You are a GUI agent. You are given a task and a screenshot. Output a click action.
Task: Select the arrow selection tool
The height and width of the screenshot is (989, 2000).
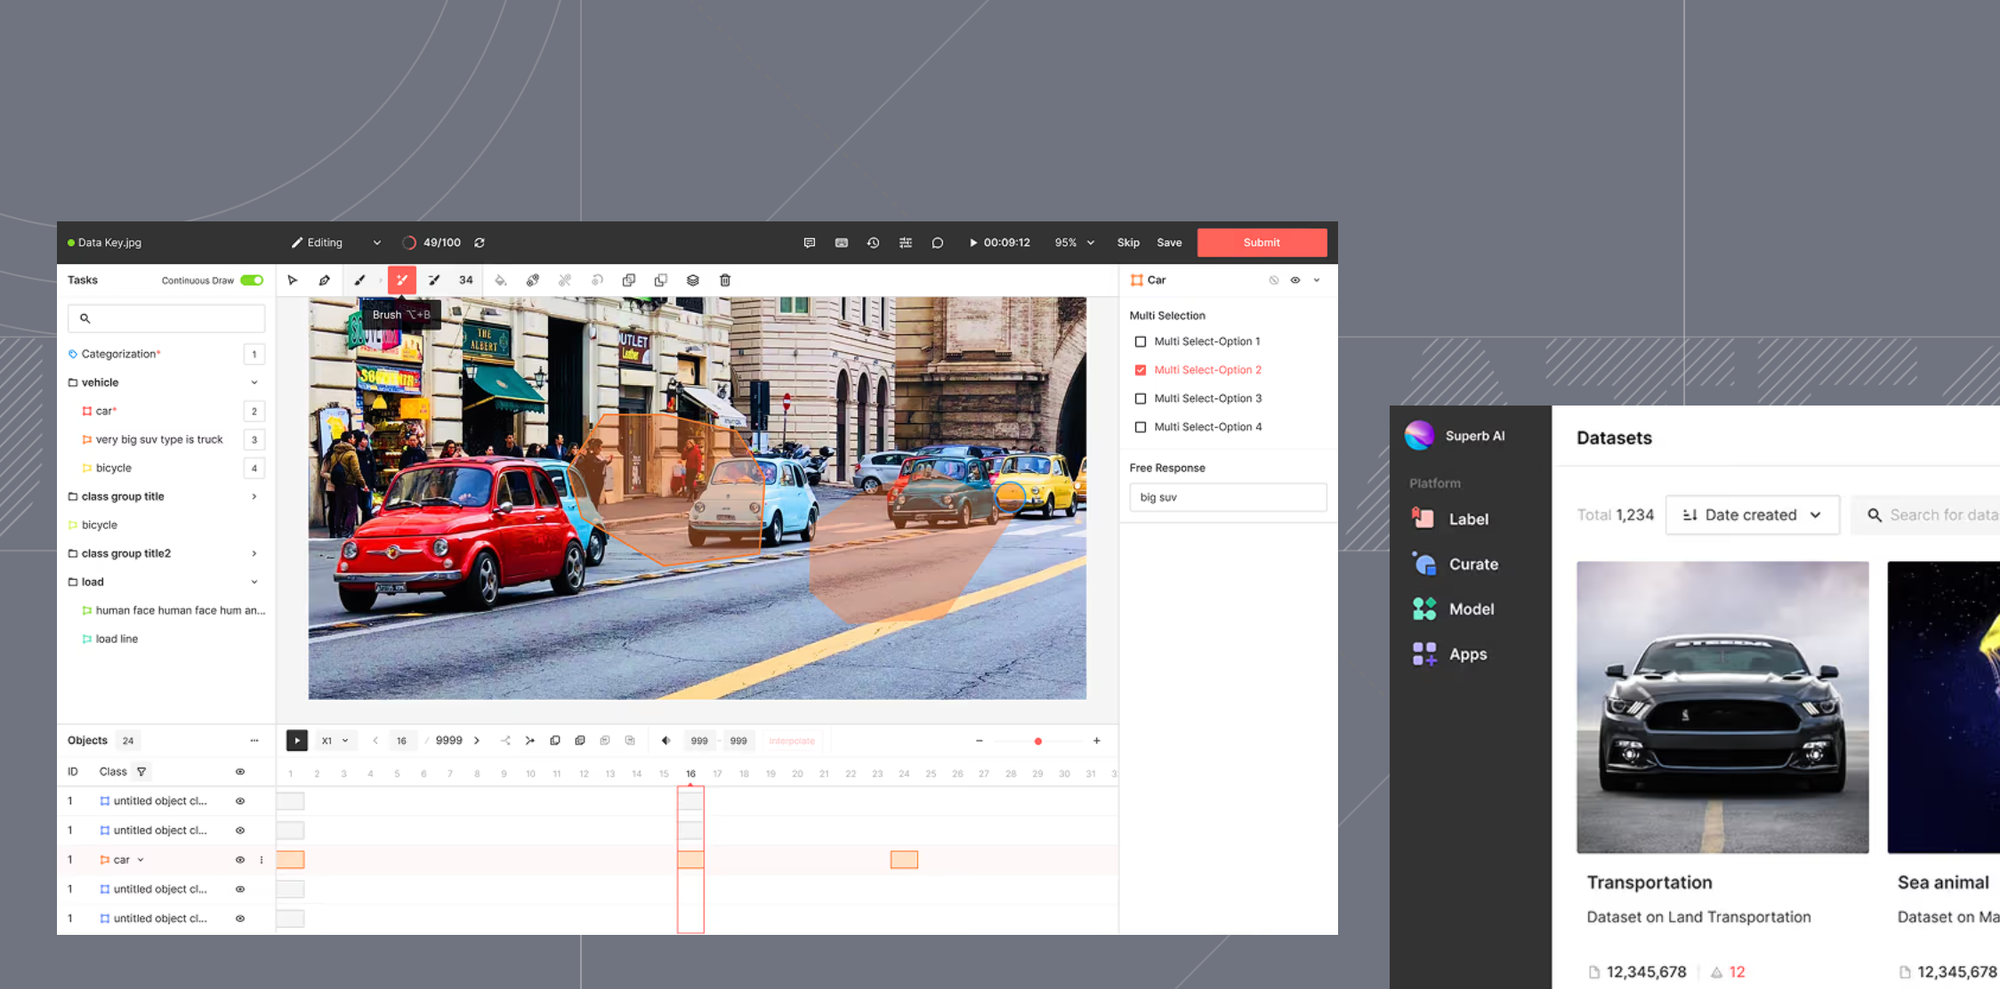tap(293, 280)
